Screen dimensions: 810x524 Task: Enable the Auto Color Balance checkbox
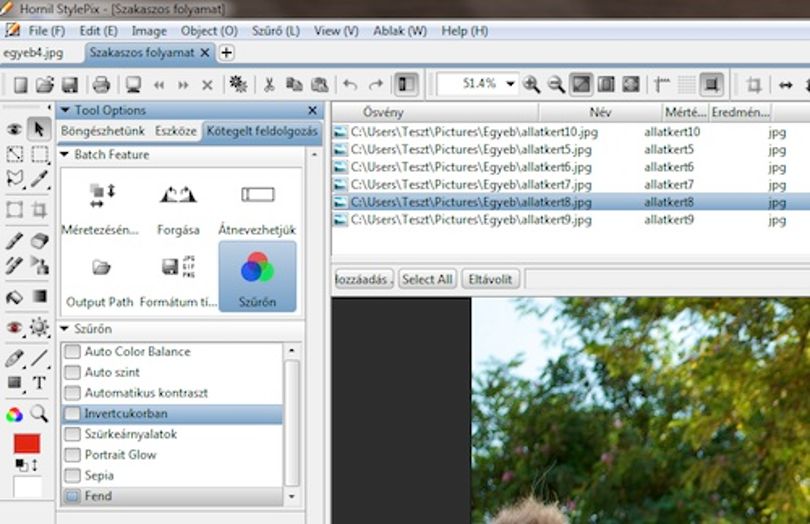pyautogui.click(x=72, y=351)
